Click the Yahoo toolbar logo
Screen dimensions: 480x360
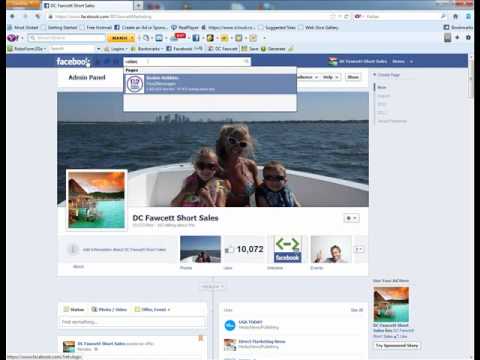(13, 38)
